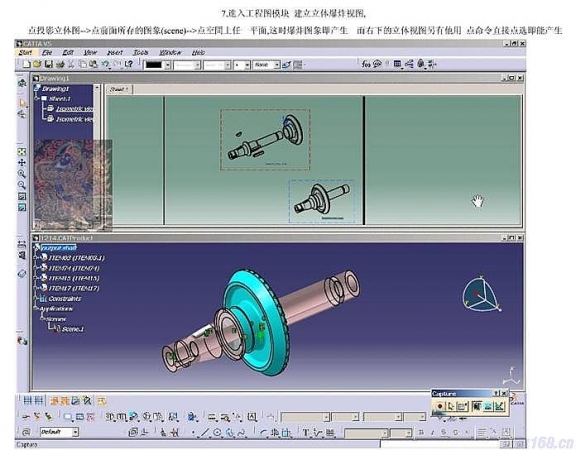Screen dimensions: 576x450
Task: Expand the Constraints tree node
Action: pyautogui.click(x=36, y=298)
